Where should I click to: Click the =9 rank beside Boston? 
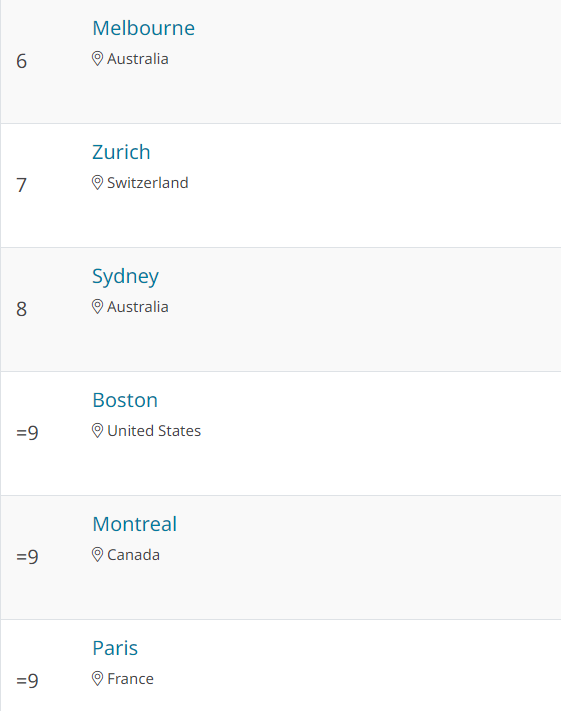tap(27, 433)
